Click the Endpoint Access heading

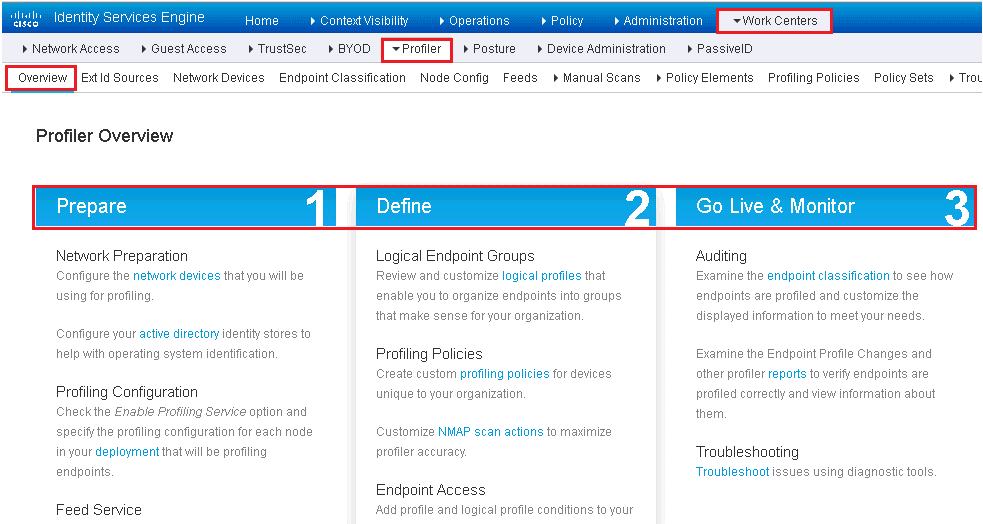pyautogui.click(x=431, y=490)
